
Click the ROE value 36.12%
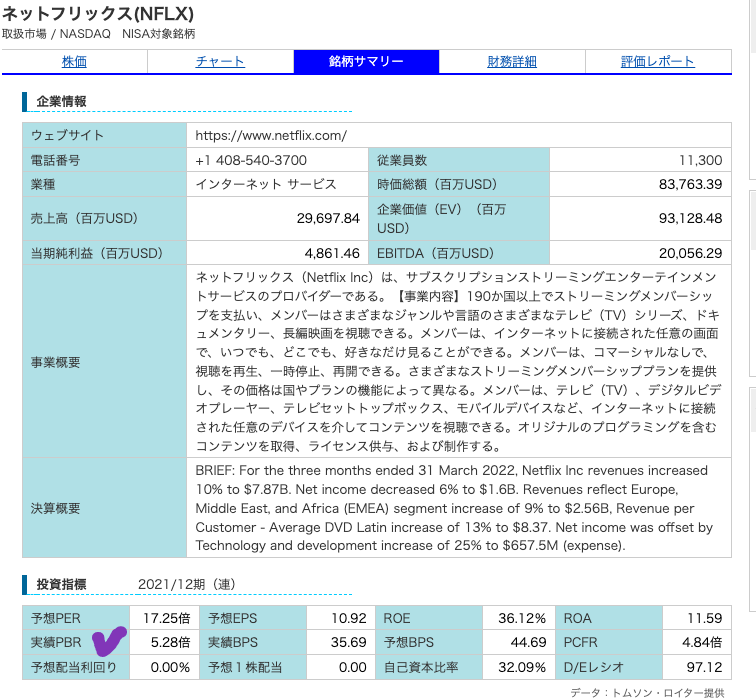point(522,618)
